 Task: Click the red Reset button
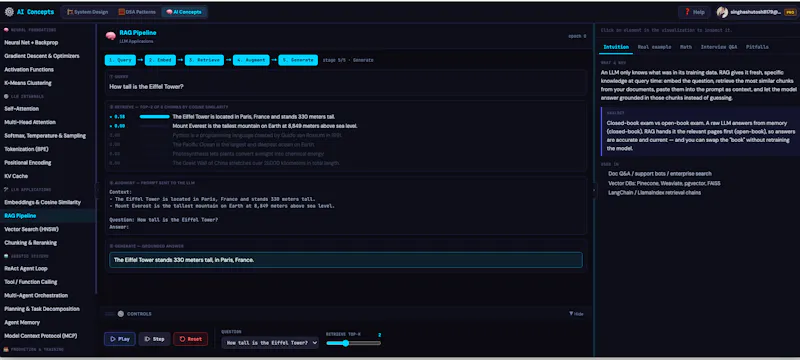(x=191, y=339)
